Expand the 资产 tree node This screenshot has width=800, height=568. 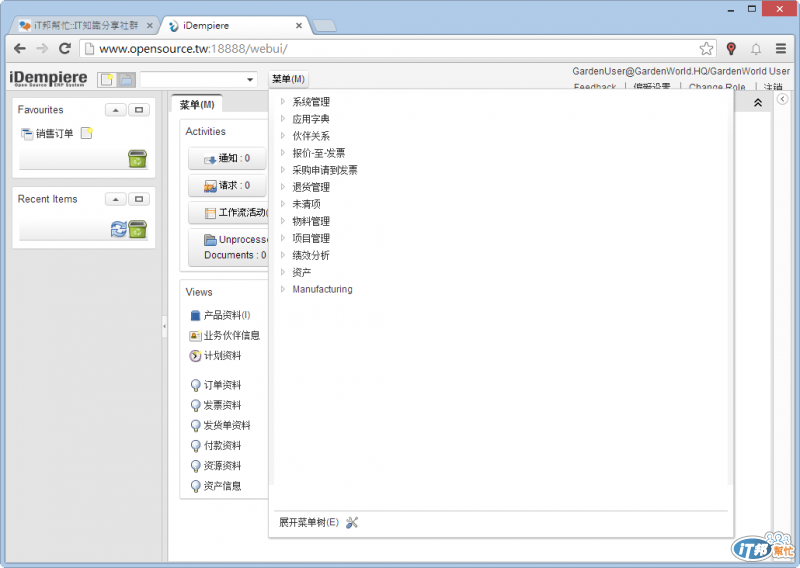283,272
